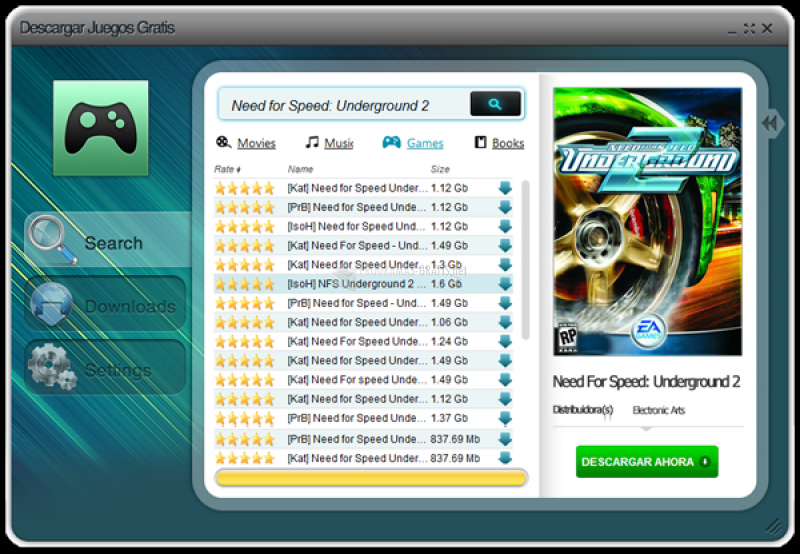This screenshot has width=800, height=554.
Task: Switch to the Books category
Action: point(508,143)
